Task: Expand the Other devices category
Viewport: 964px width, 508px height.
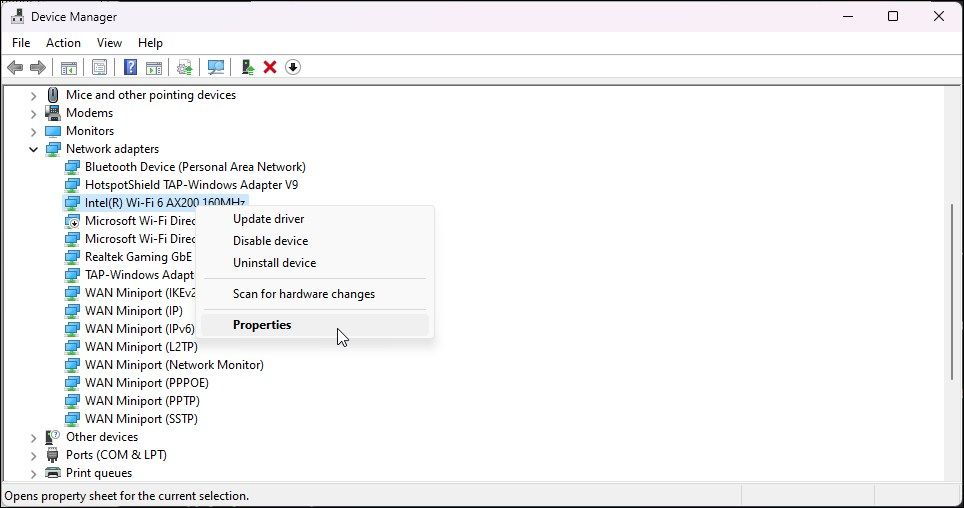Action: [34, 437]
